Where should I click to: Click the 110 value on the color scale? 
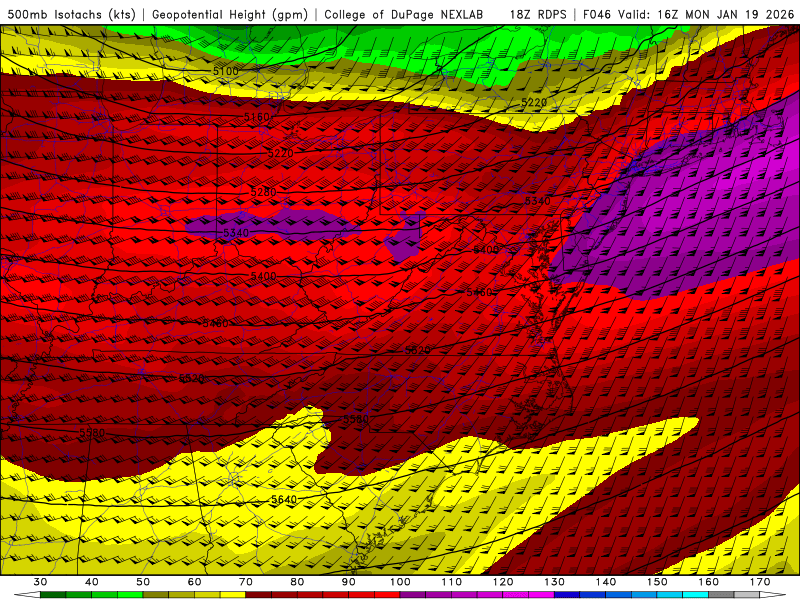coord(452,582)
